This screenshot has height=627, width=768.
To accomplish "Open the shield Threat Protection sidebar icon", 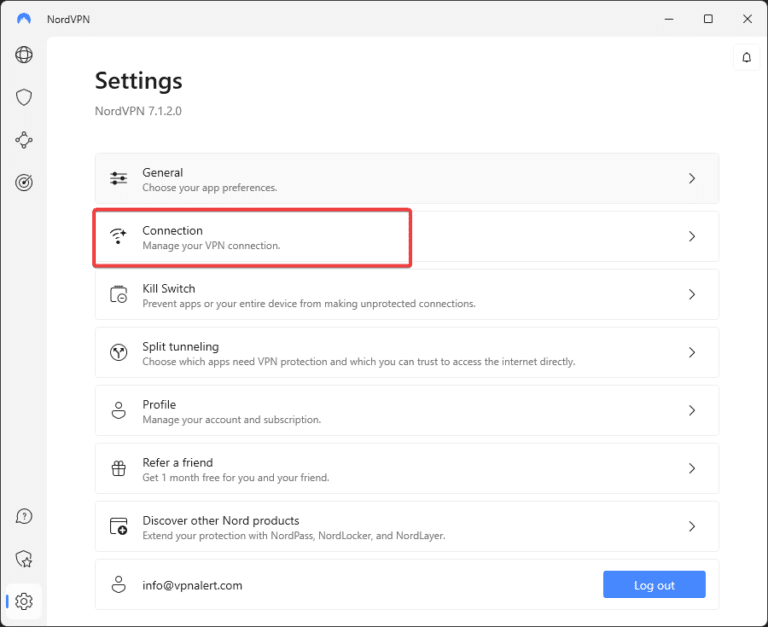I will 24,97.
